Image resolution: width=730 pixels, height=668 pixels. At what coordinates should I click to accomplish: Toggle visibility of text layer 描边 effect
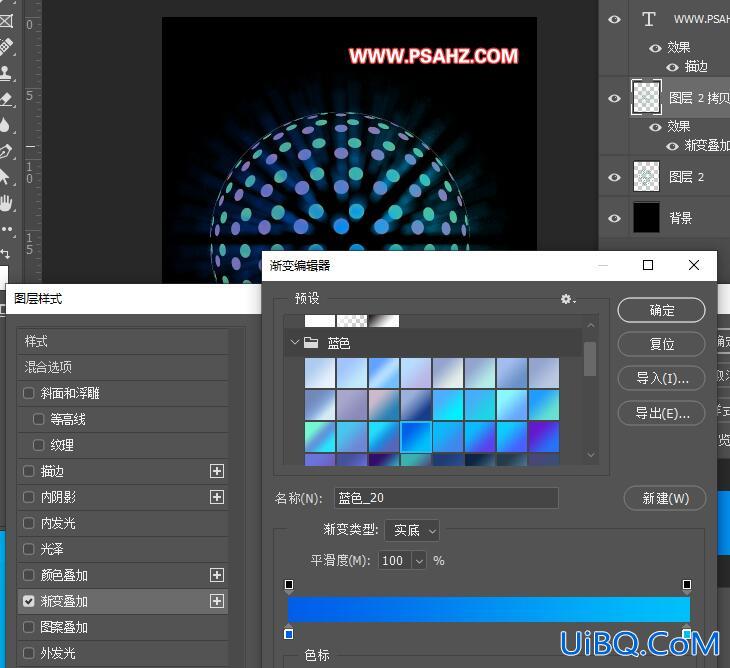coord(672,67)
